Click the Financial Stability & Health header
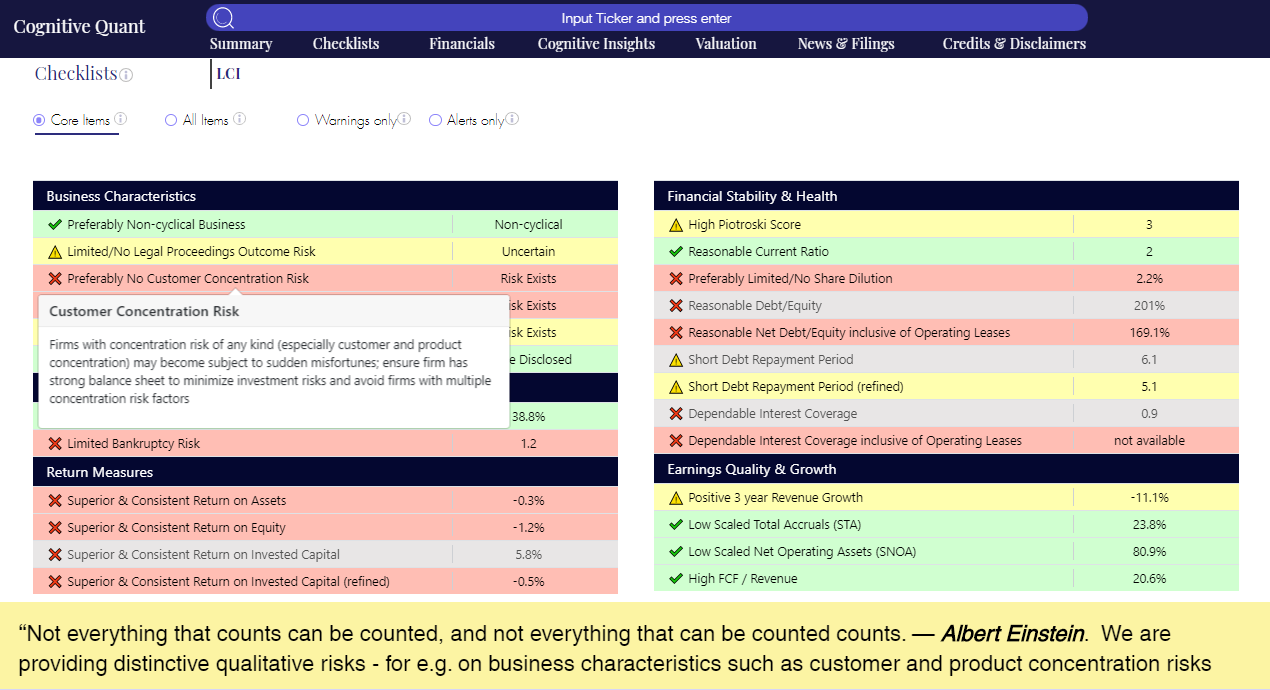The image size is (1270, 690). click(946, 196)
